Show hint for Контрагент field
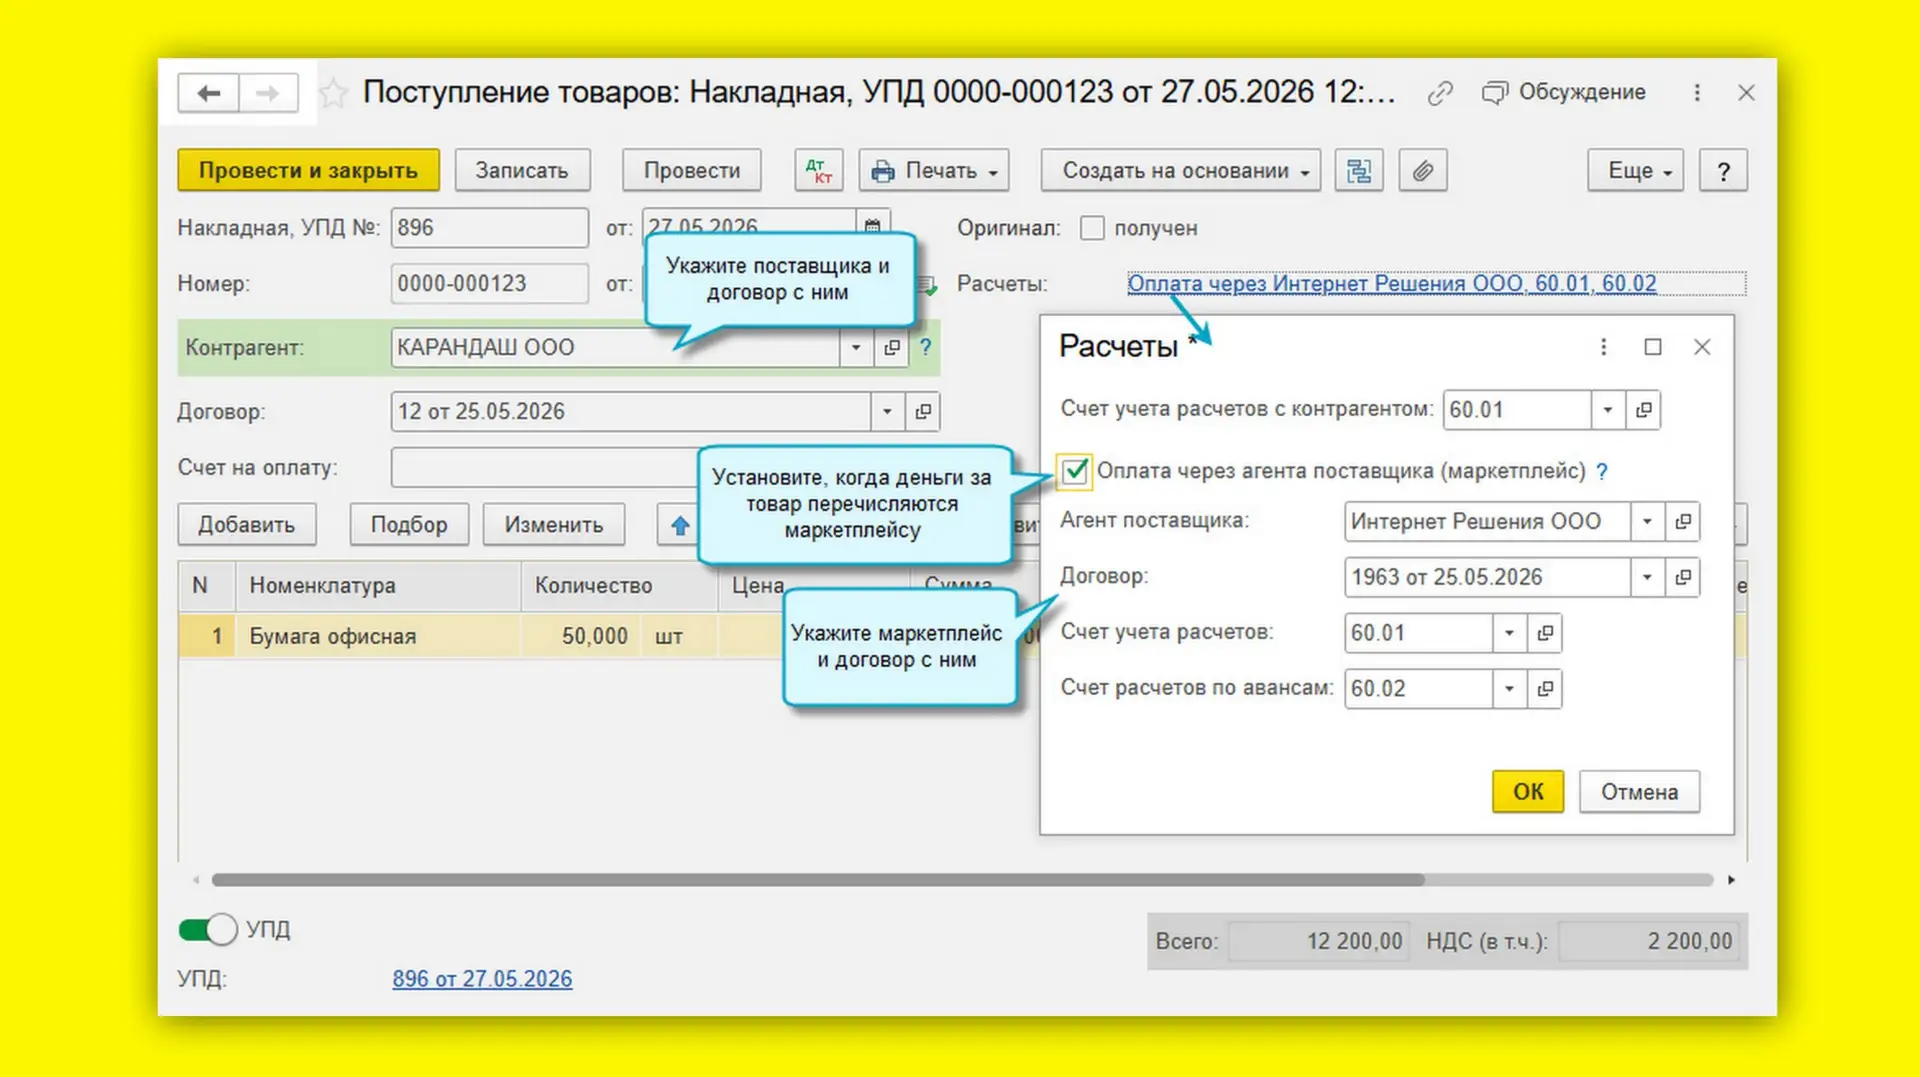The width and height of the screenshot is (1920, 1077). (x=926, y=348)
